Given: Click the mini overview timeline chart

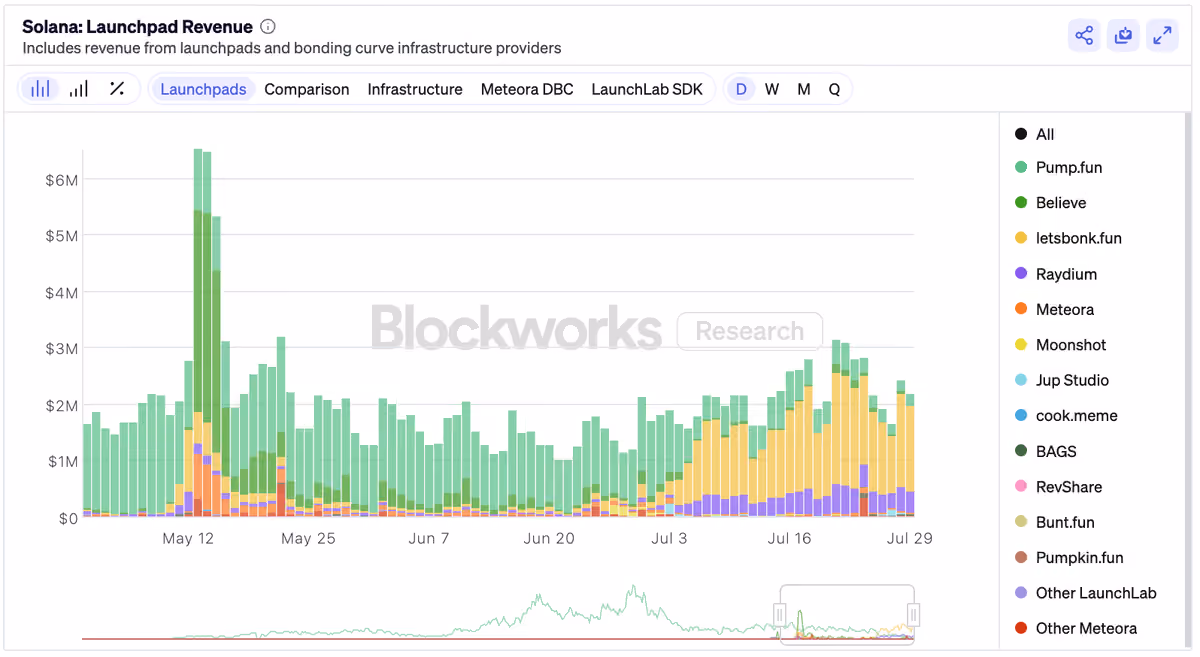Looking at the screenshot, I should pyautogui.click(x=498, y=612).
